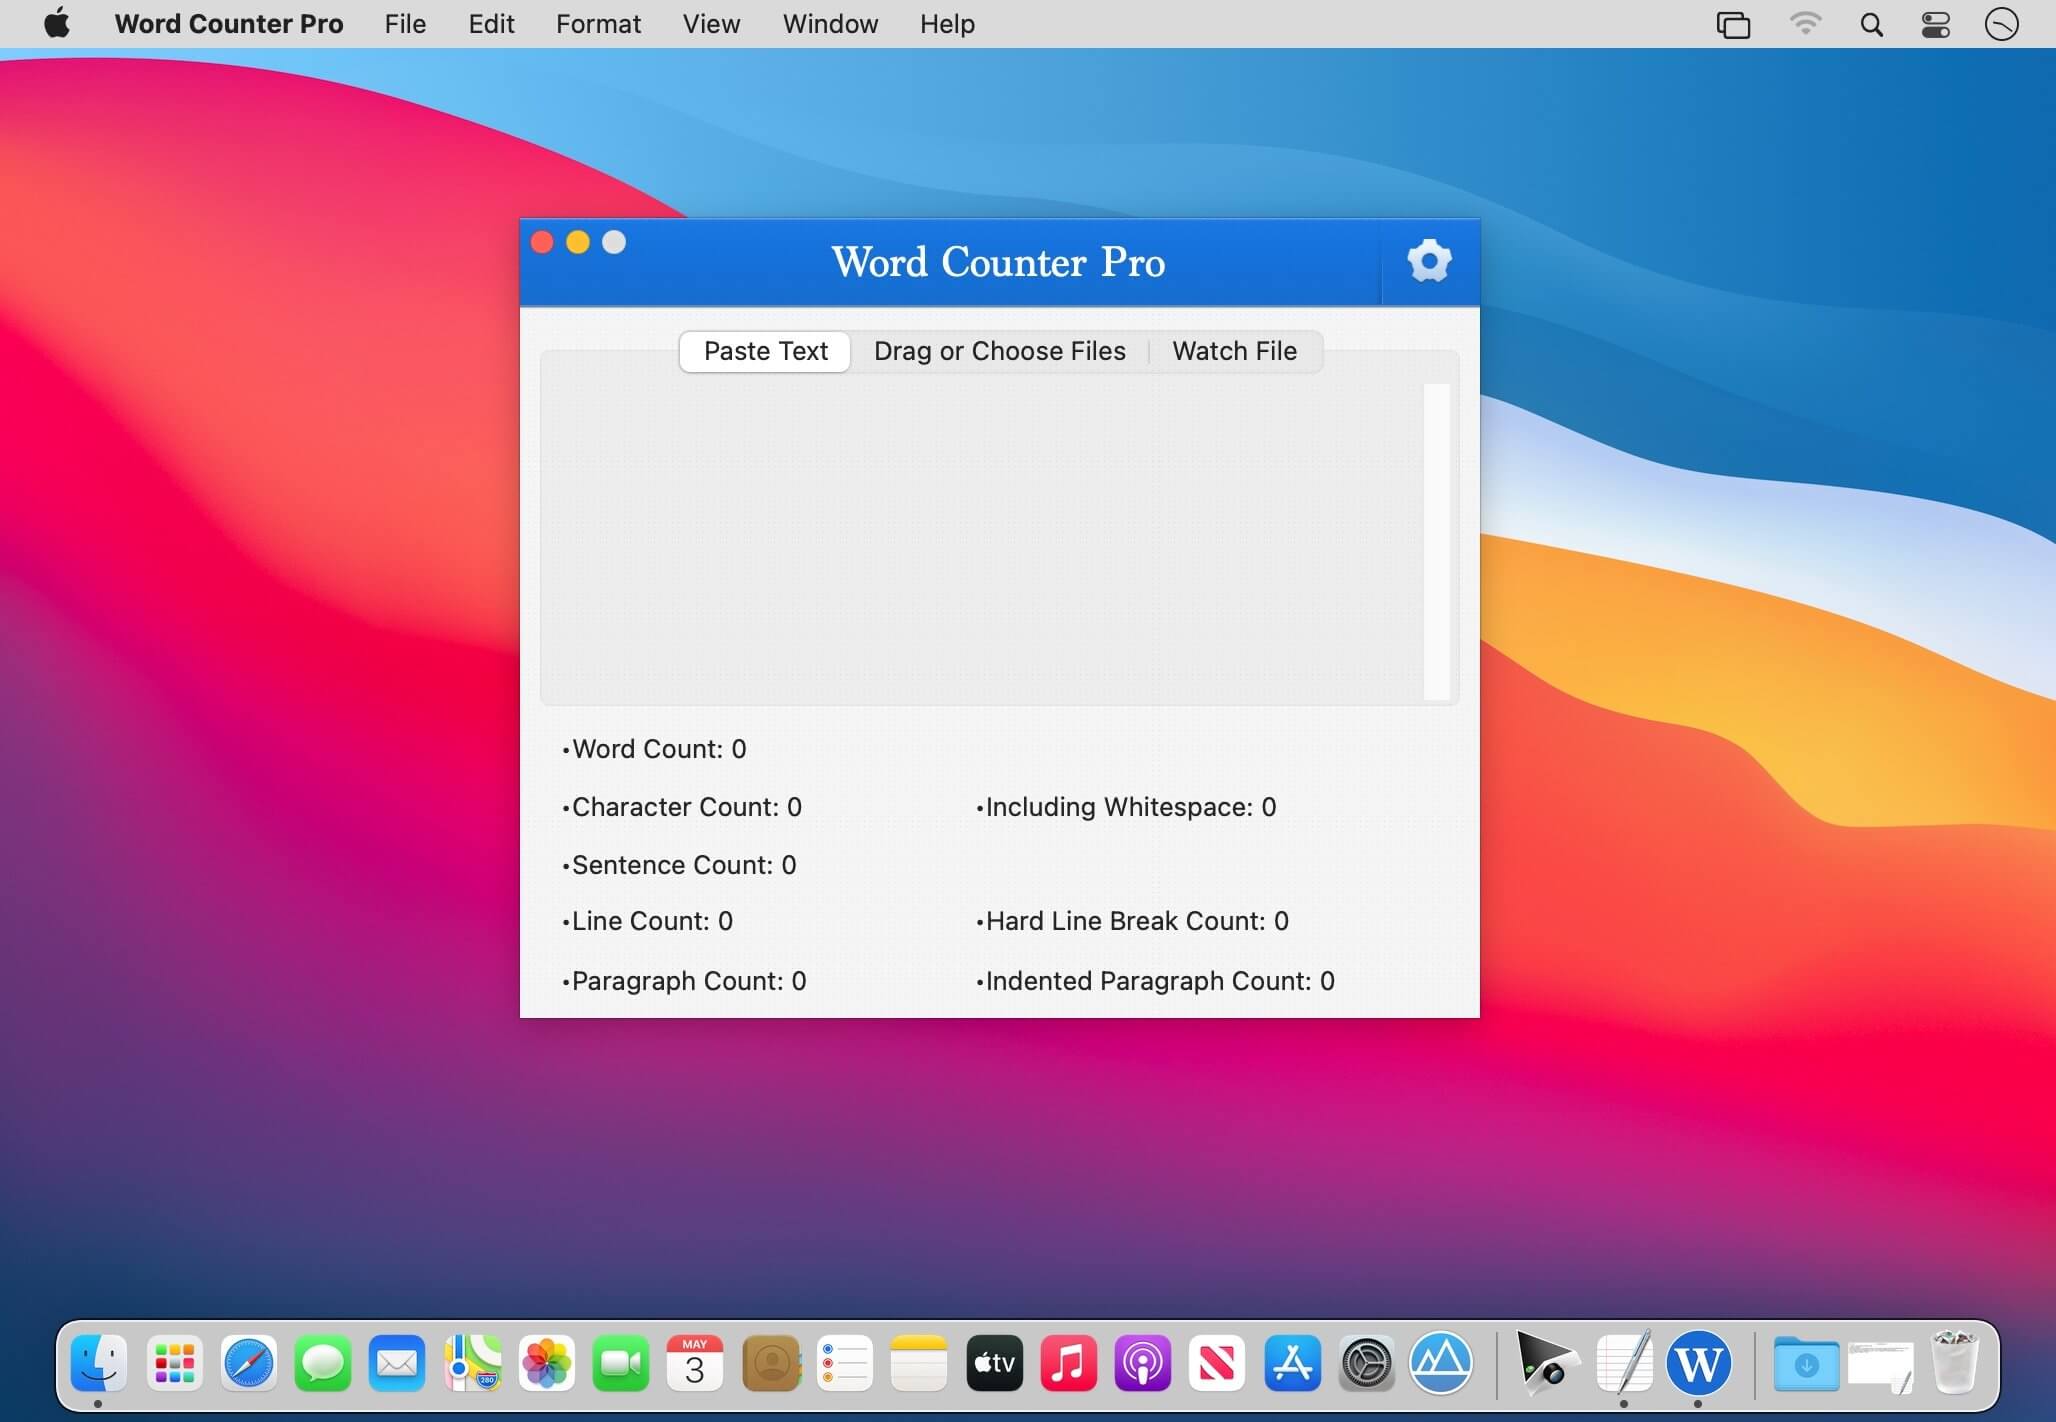Open TextEdit from the Dock

[1624, 1362]
